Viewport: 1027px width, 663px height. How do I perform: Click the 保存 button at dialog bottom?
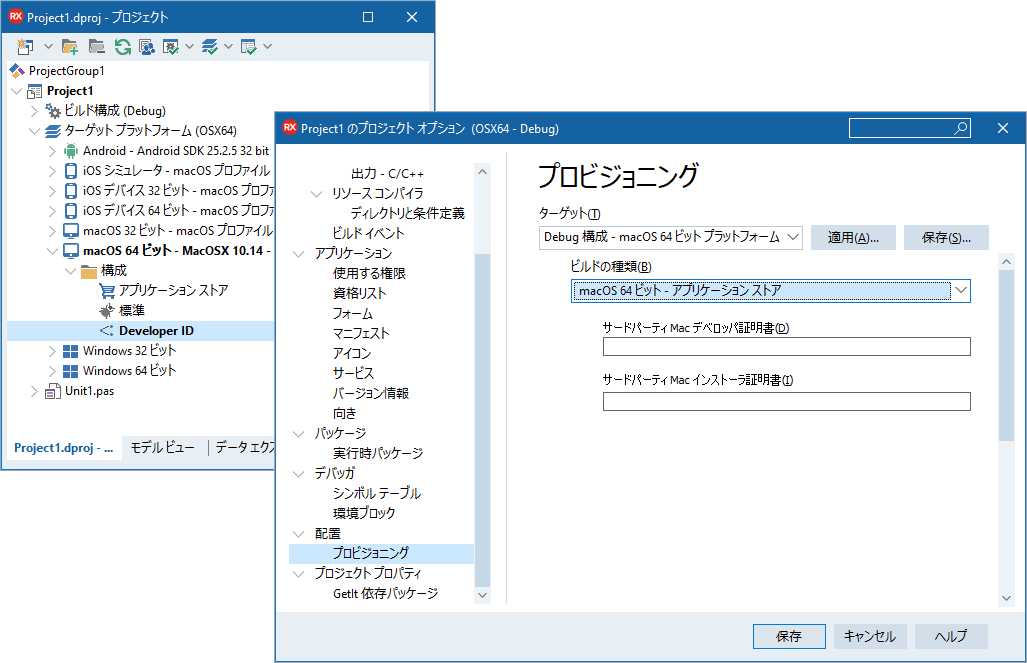click(x=789, y=636)
